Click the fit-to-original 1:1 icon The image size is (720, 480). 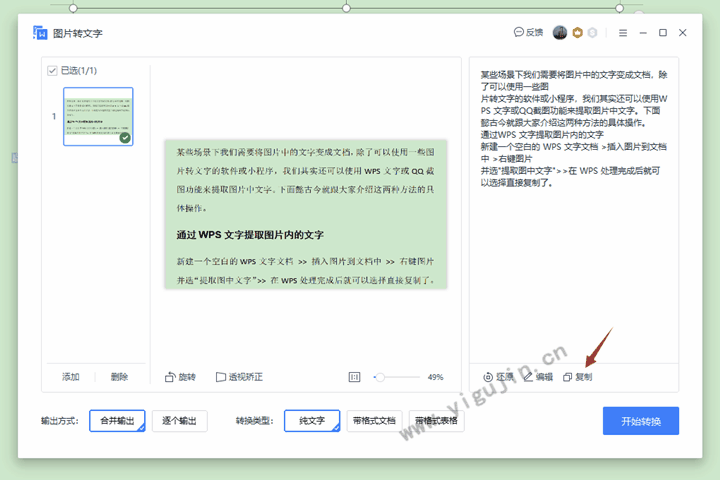click(x=354, y=377)
